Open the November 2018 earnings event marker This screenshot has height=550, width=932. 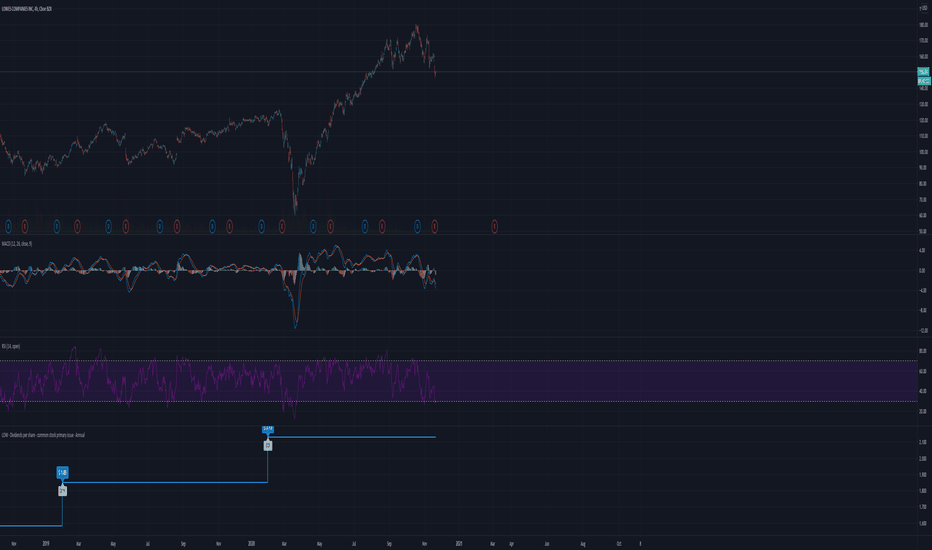click(25, 226)
